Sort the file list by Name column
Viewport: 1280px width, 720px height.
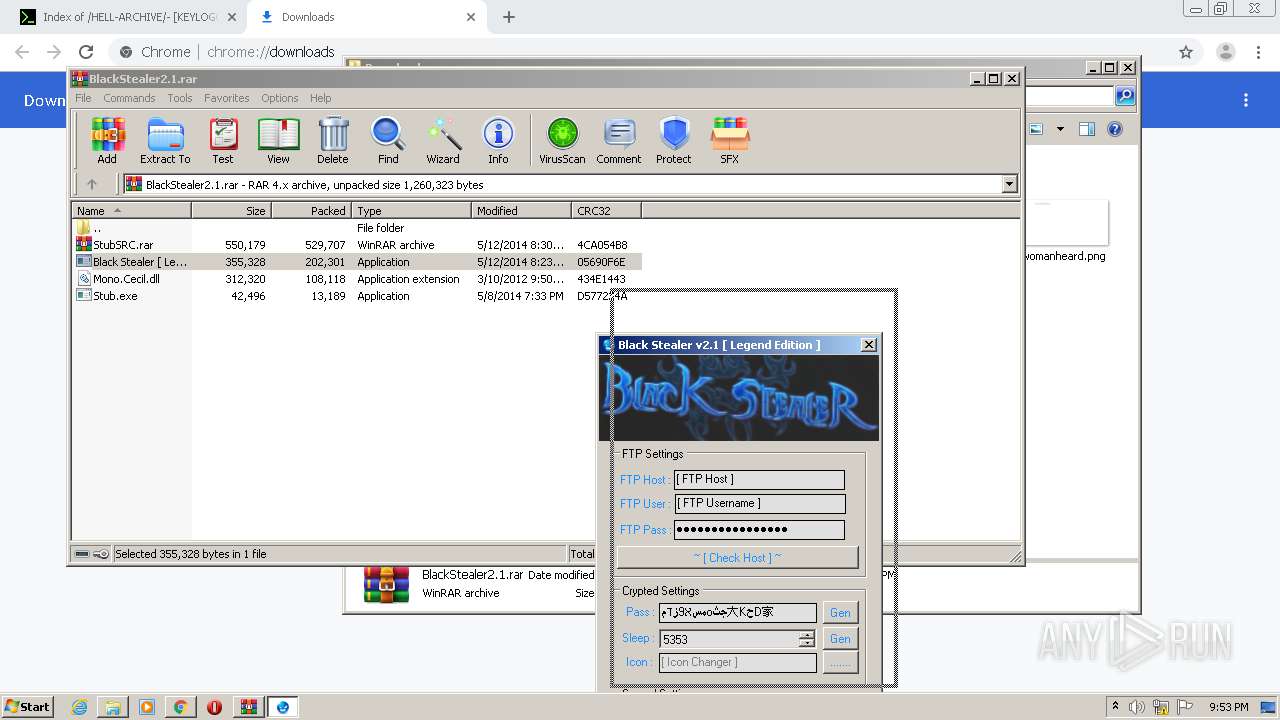point(131,210)
